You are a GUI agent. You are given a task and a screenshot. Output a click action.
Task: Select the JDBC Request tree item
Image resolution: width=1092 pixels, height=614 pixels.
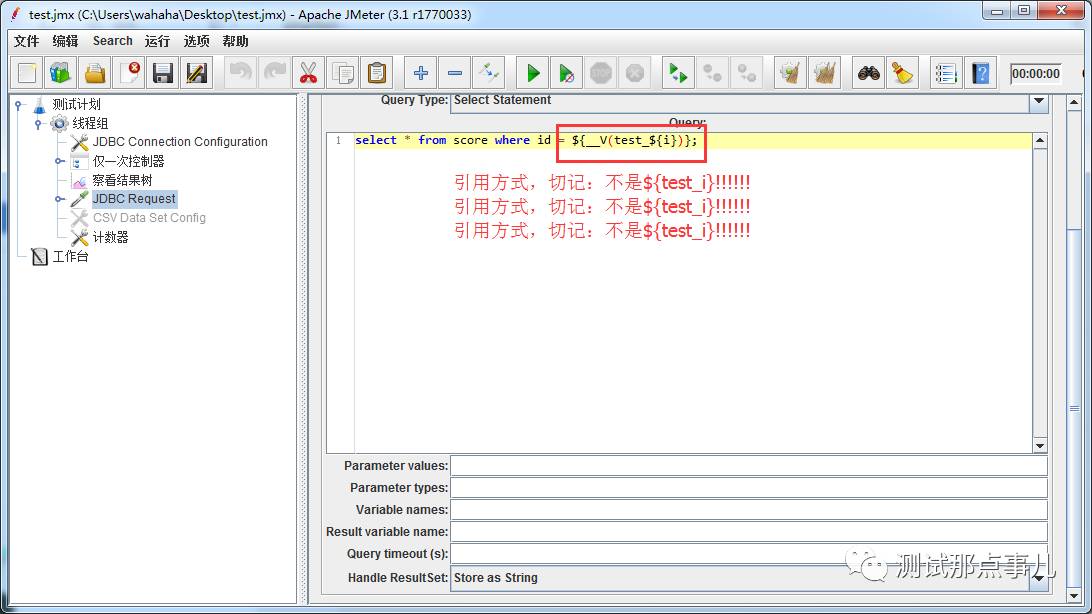(x=134, y=199)
